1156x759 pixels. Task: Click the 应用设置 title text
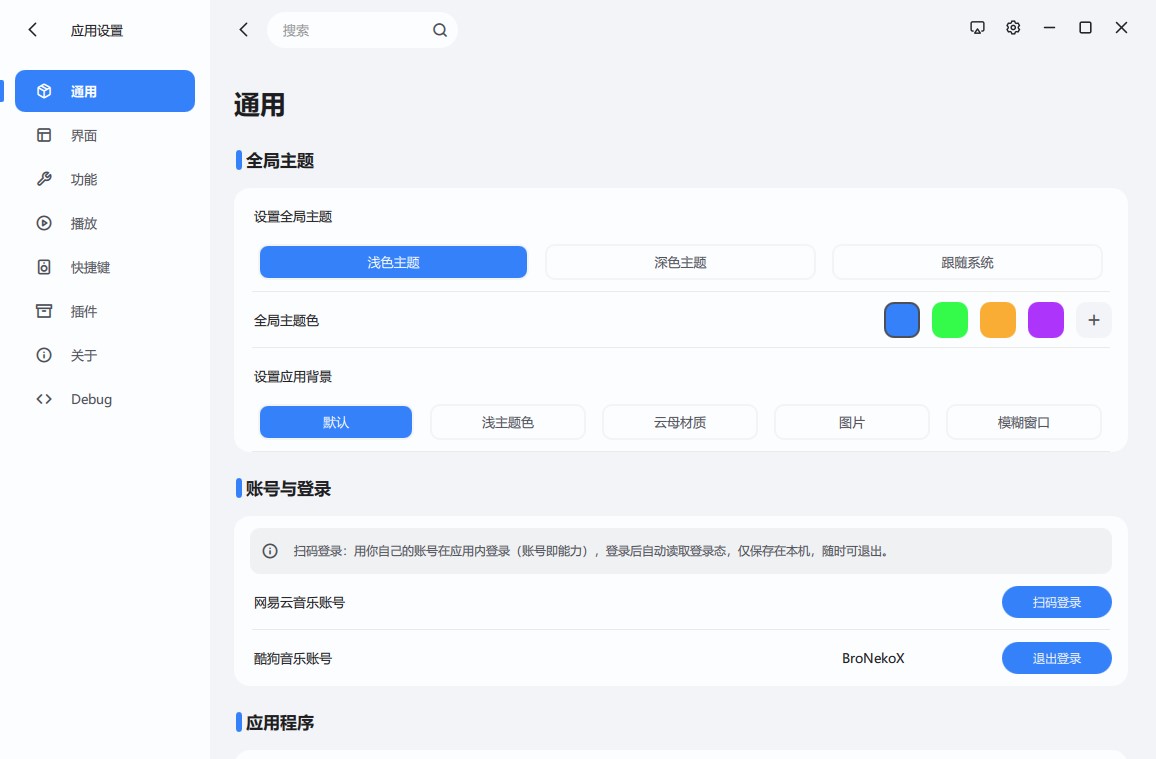(97, 30)
